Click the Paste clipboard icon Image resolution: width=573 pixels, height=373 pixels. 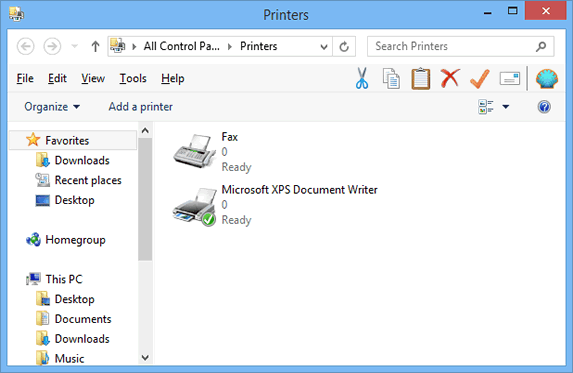[421, 78]
